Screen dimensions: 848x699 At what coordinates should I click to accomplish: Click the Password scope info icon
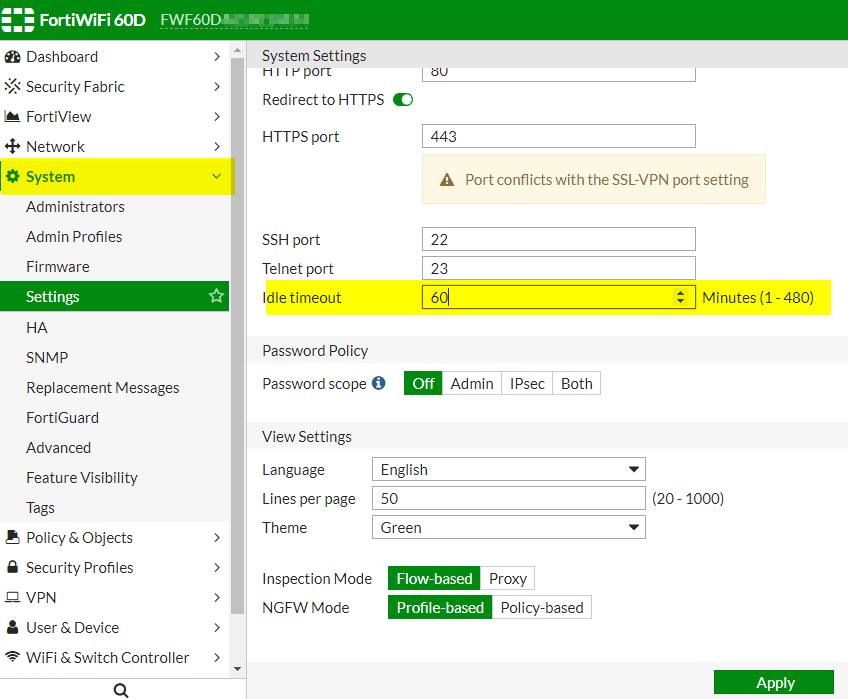(x=379, y=383)
